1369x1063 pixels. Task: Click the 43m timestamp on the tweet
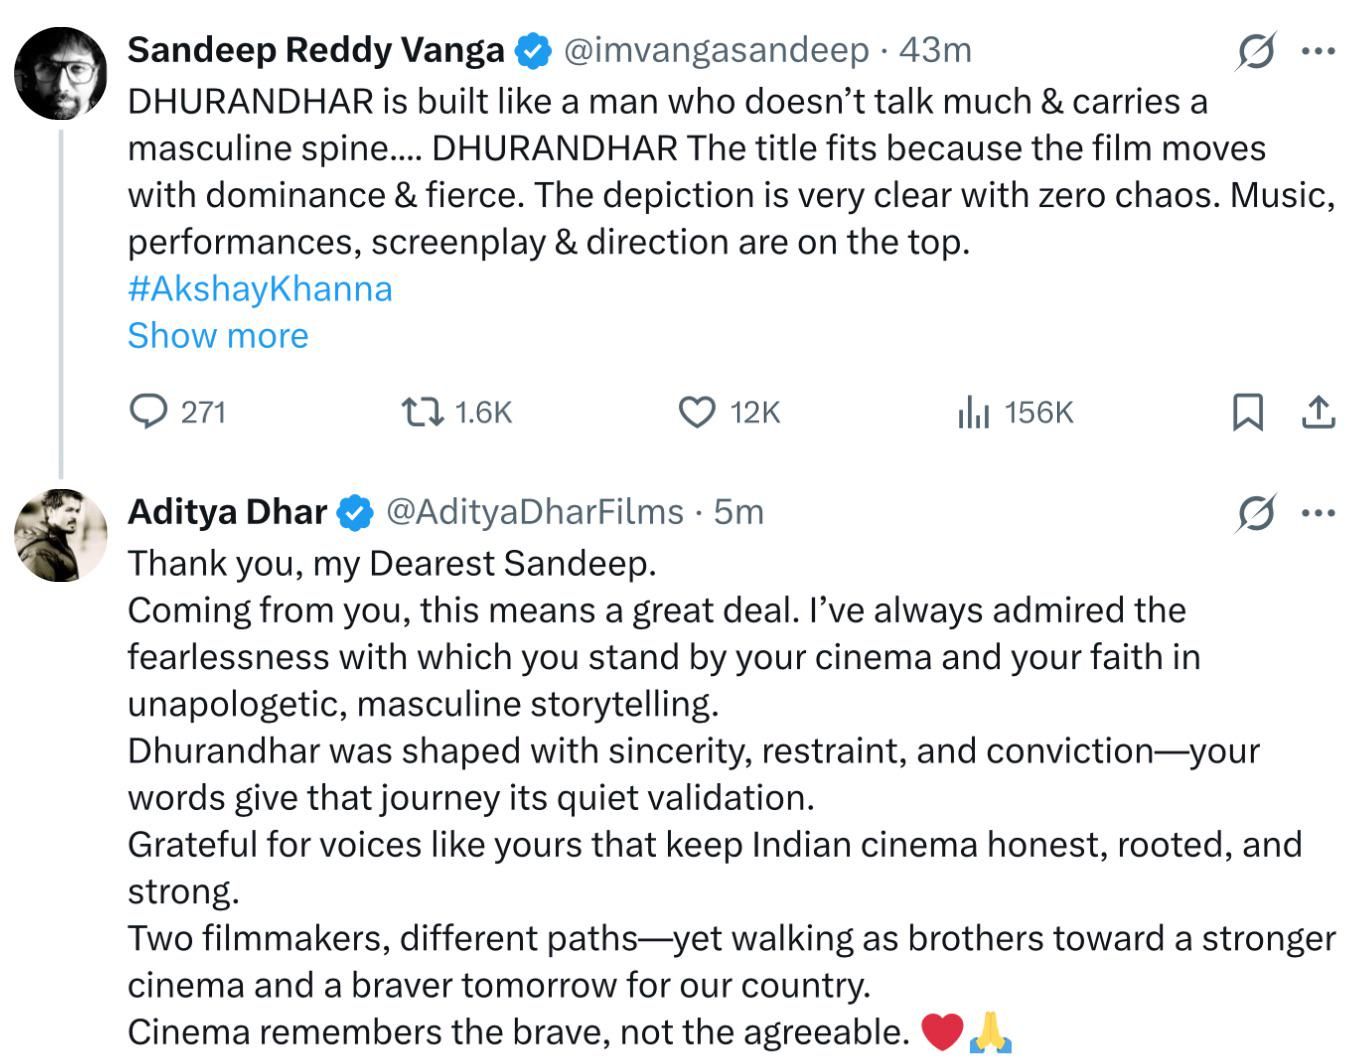(x=935, y=50)
